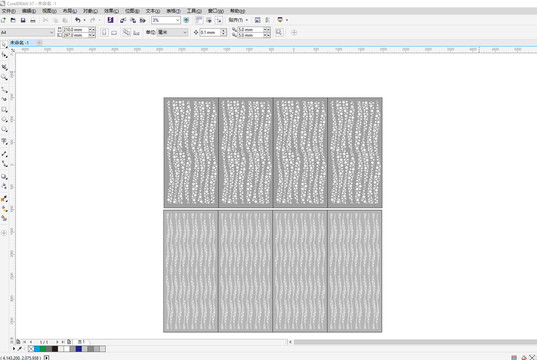Add page icon after page counter

click(x=69, y=342)
